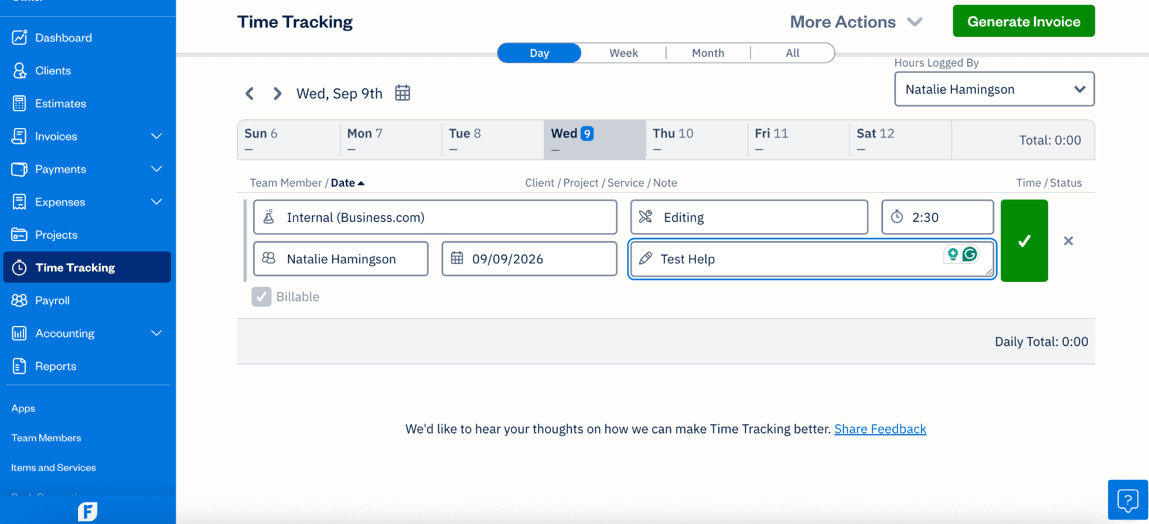Save the time entry with green checkmark
The height and width of the screenshot is (524, 1149).
(x=1024, y=240)
